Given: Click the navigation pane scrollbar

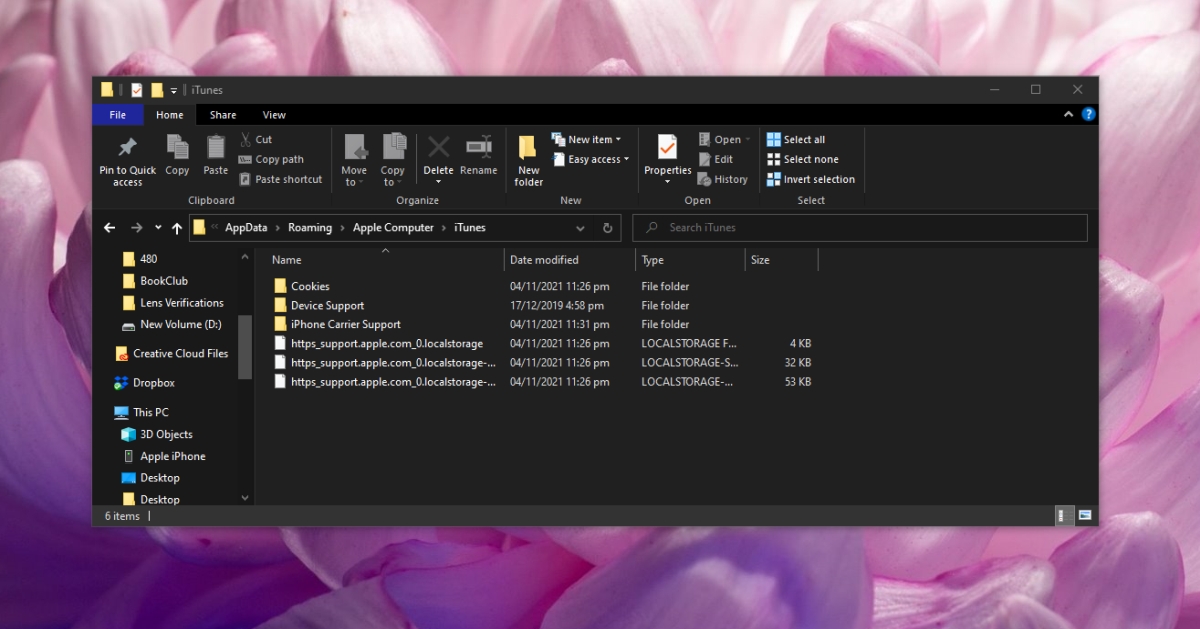Looking at the screenshot, I should pyautogui.click(x=245, y=345).
